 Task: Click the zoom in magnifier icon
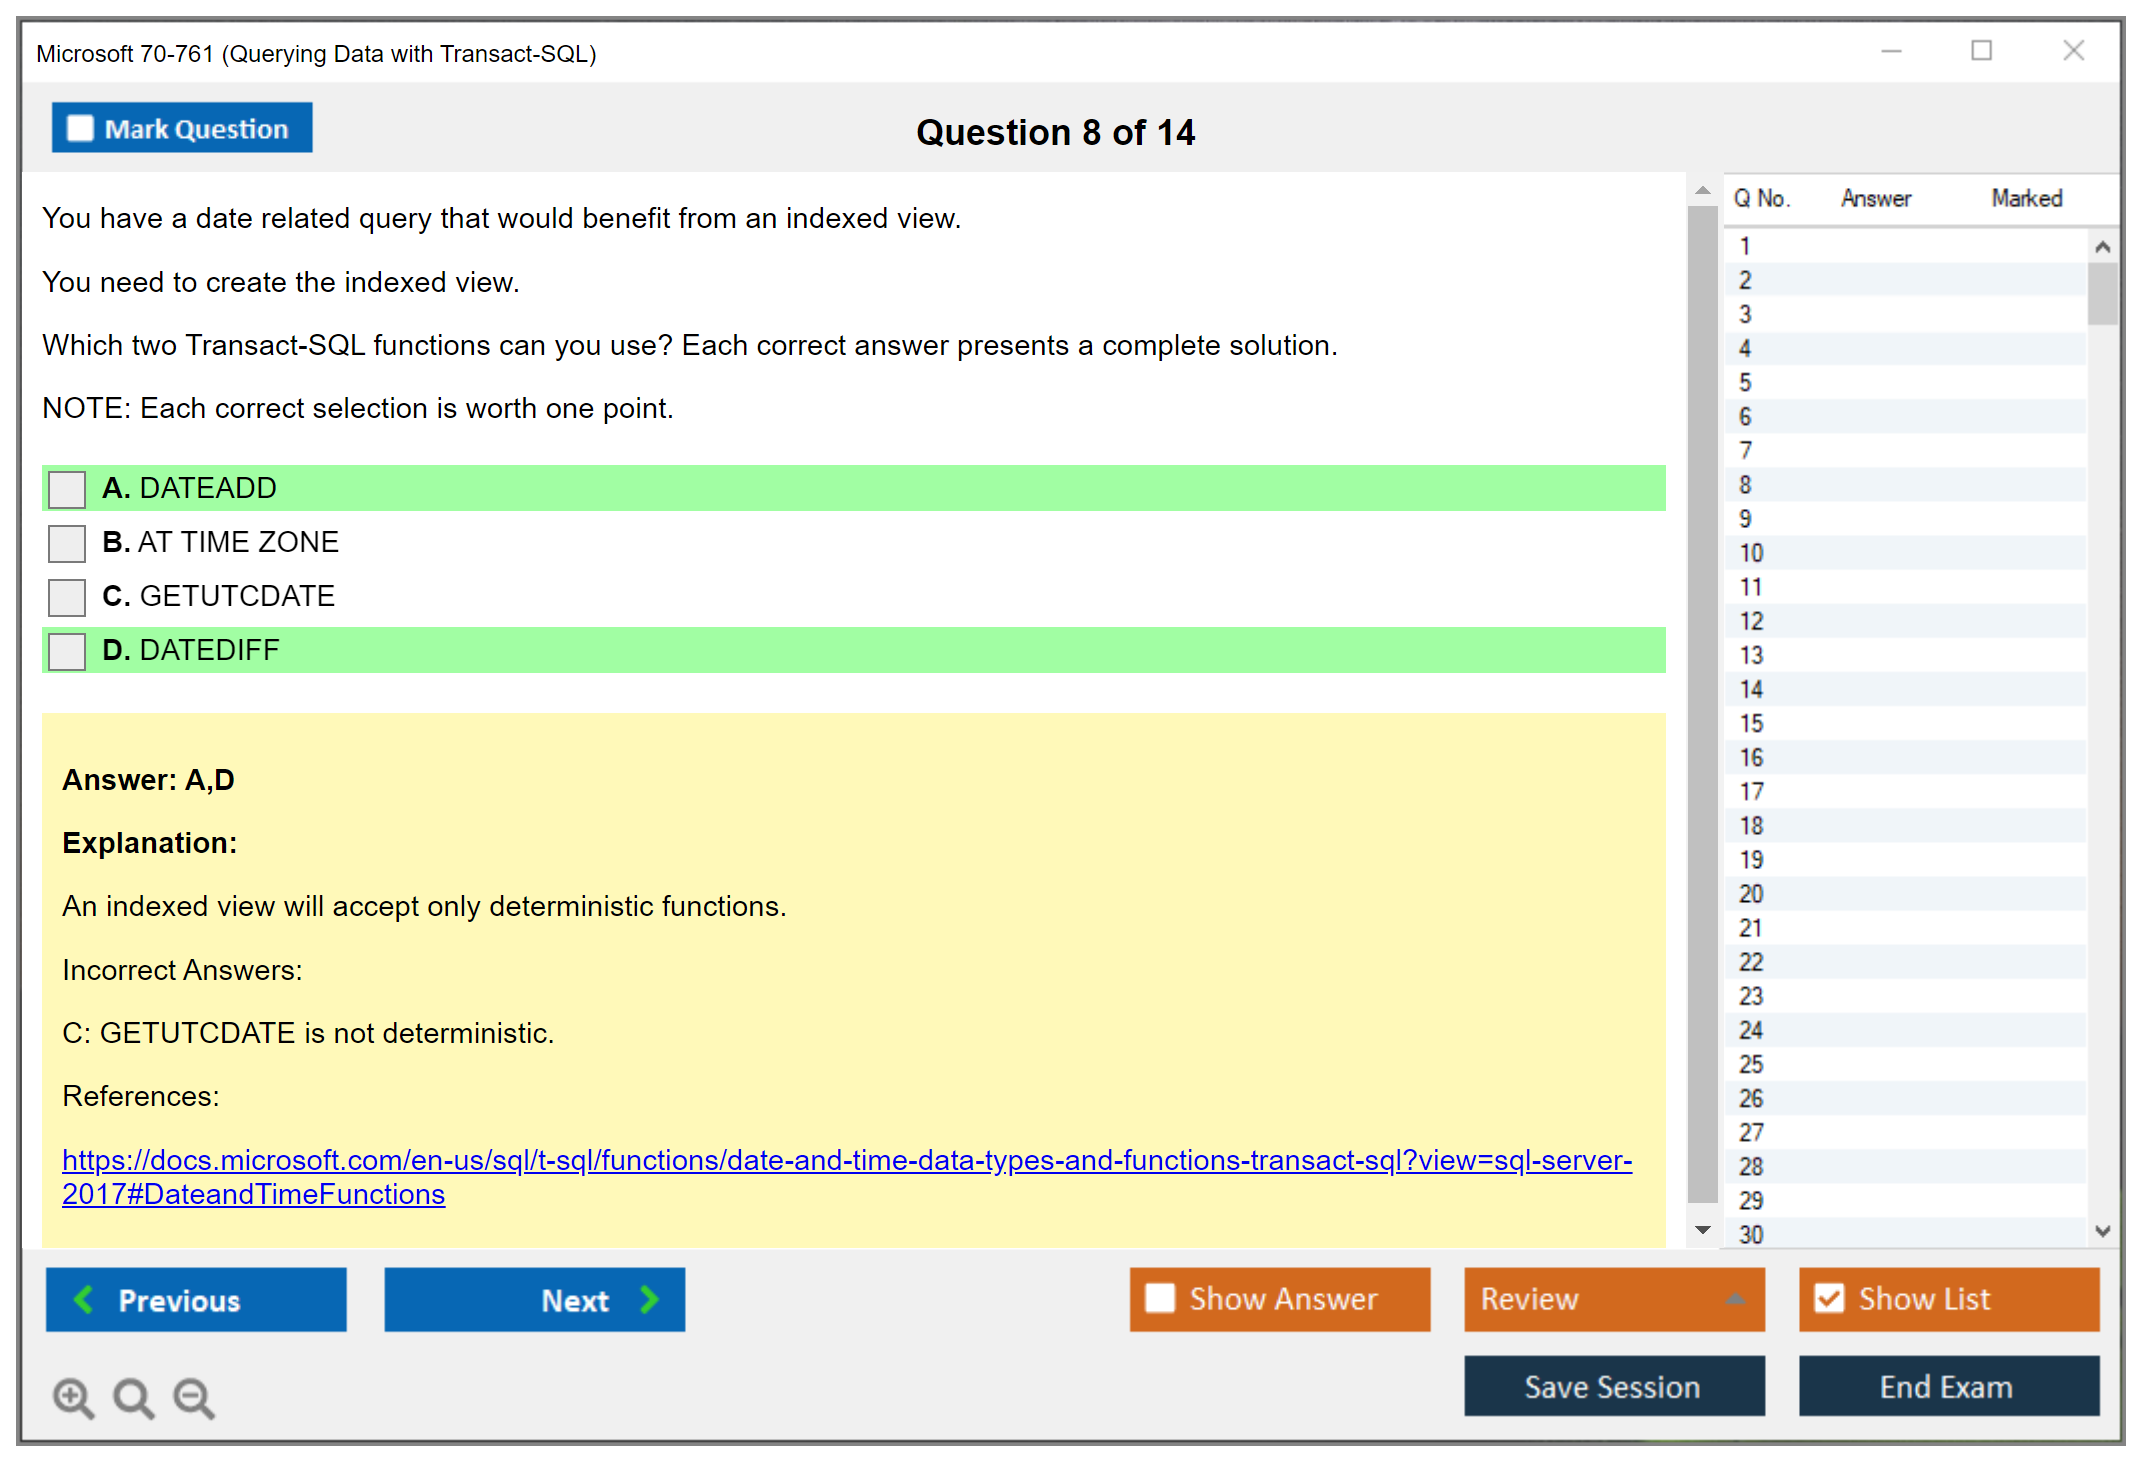coord(73,1397)
